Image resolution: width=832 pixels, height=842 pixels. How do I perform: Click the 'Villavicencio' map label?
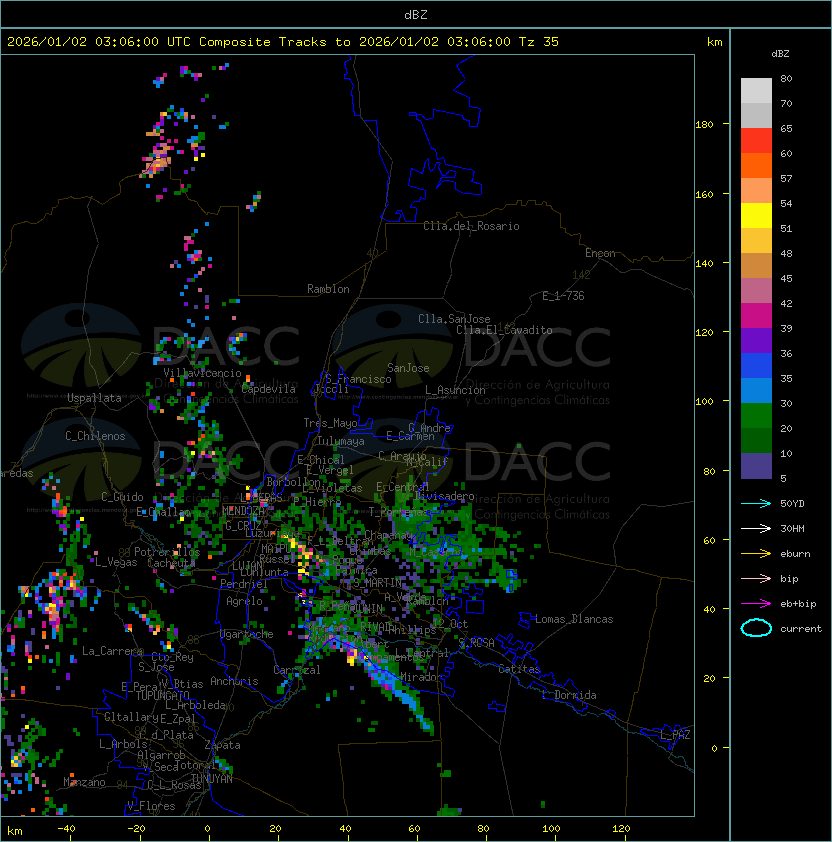(x=202, y=373)
